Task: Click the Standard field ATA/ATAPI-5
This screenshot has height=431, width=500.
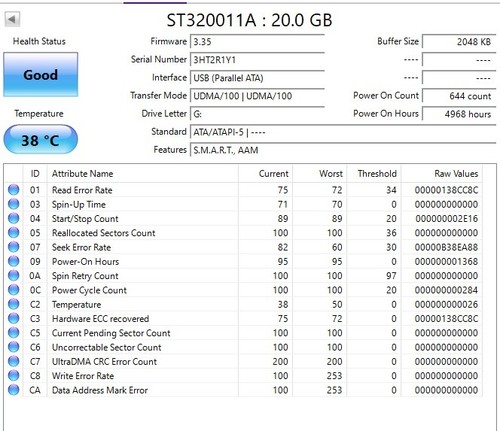Action: 343,132
